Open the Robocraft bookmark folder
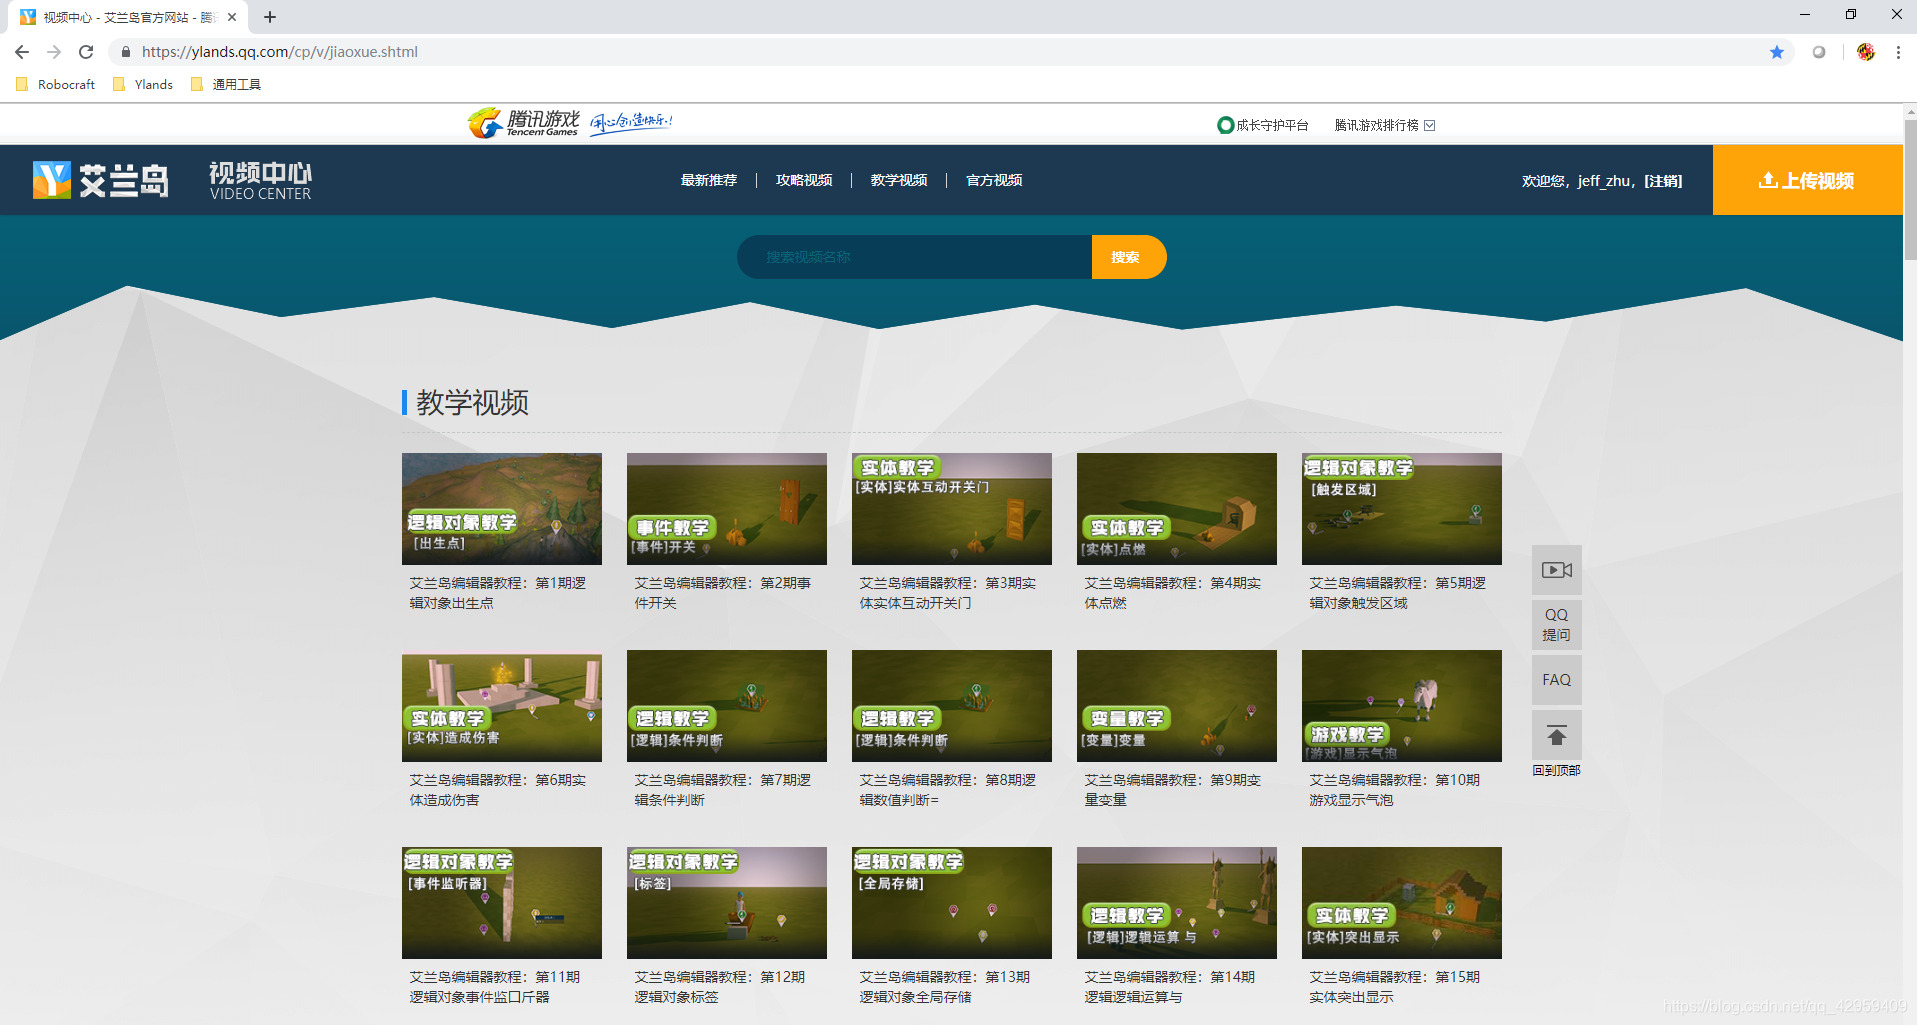Viewport: 1917px width, 1025px height. (56, 84)
